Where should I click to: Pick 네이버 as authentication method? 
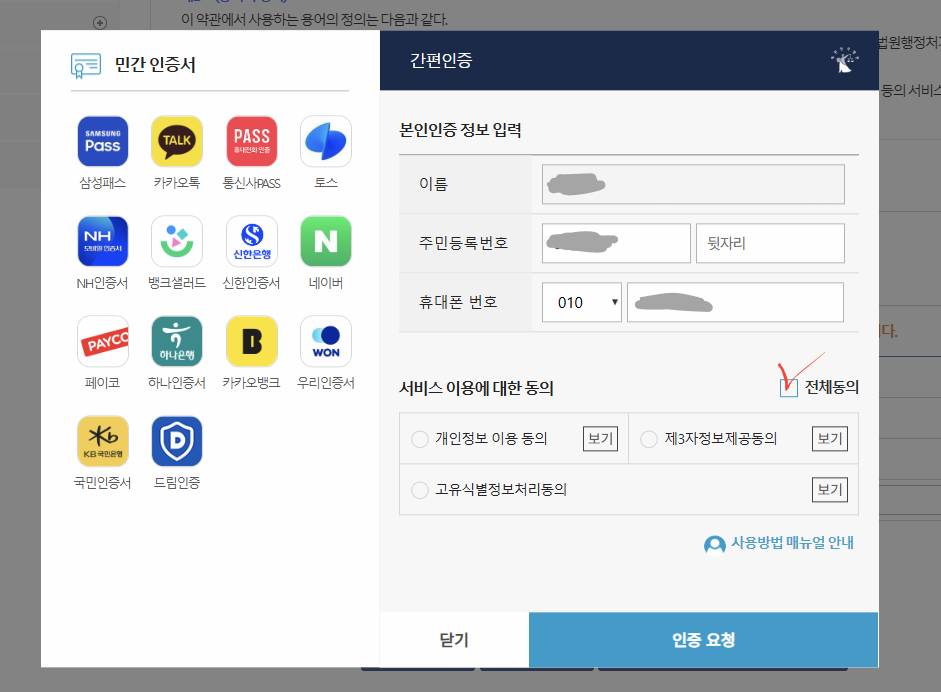coord(325,240)
